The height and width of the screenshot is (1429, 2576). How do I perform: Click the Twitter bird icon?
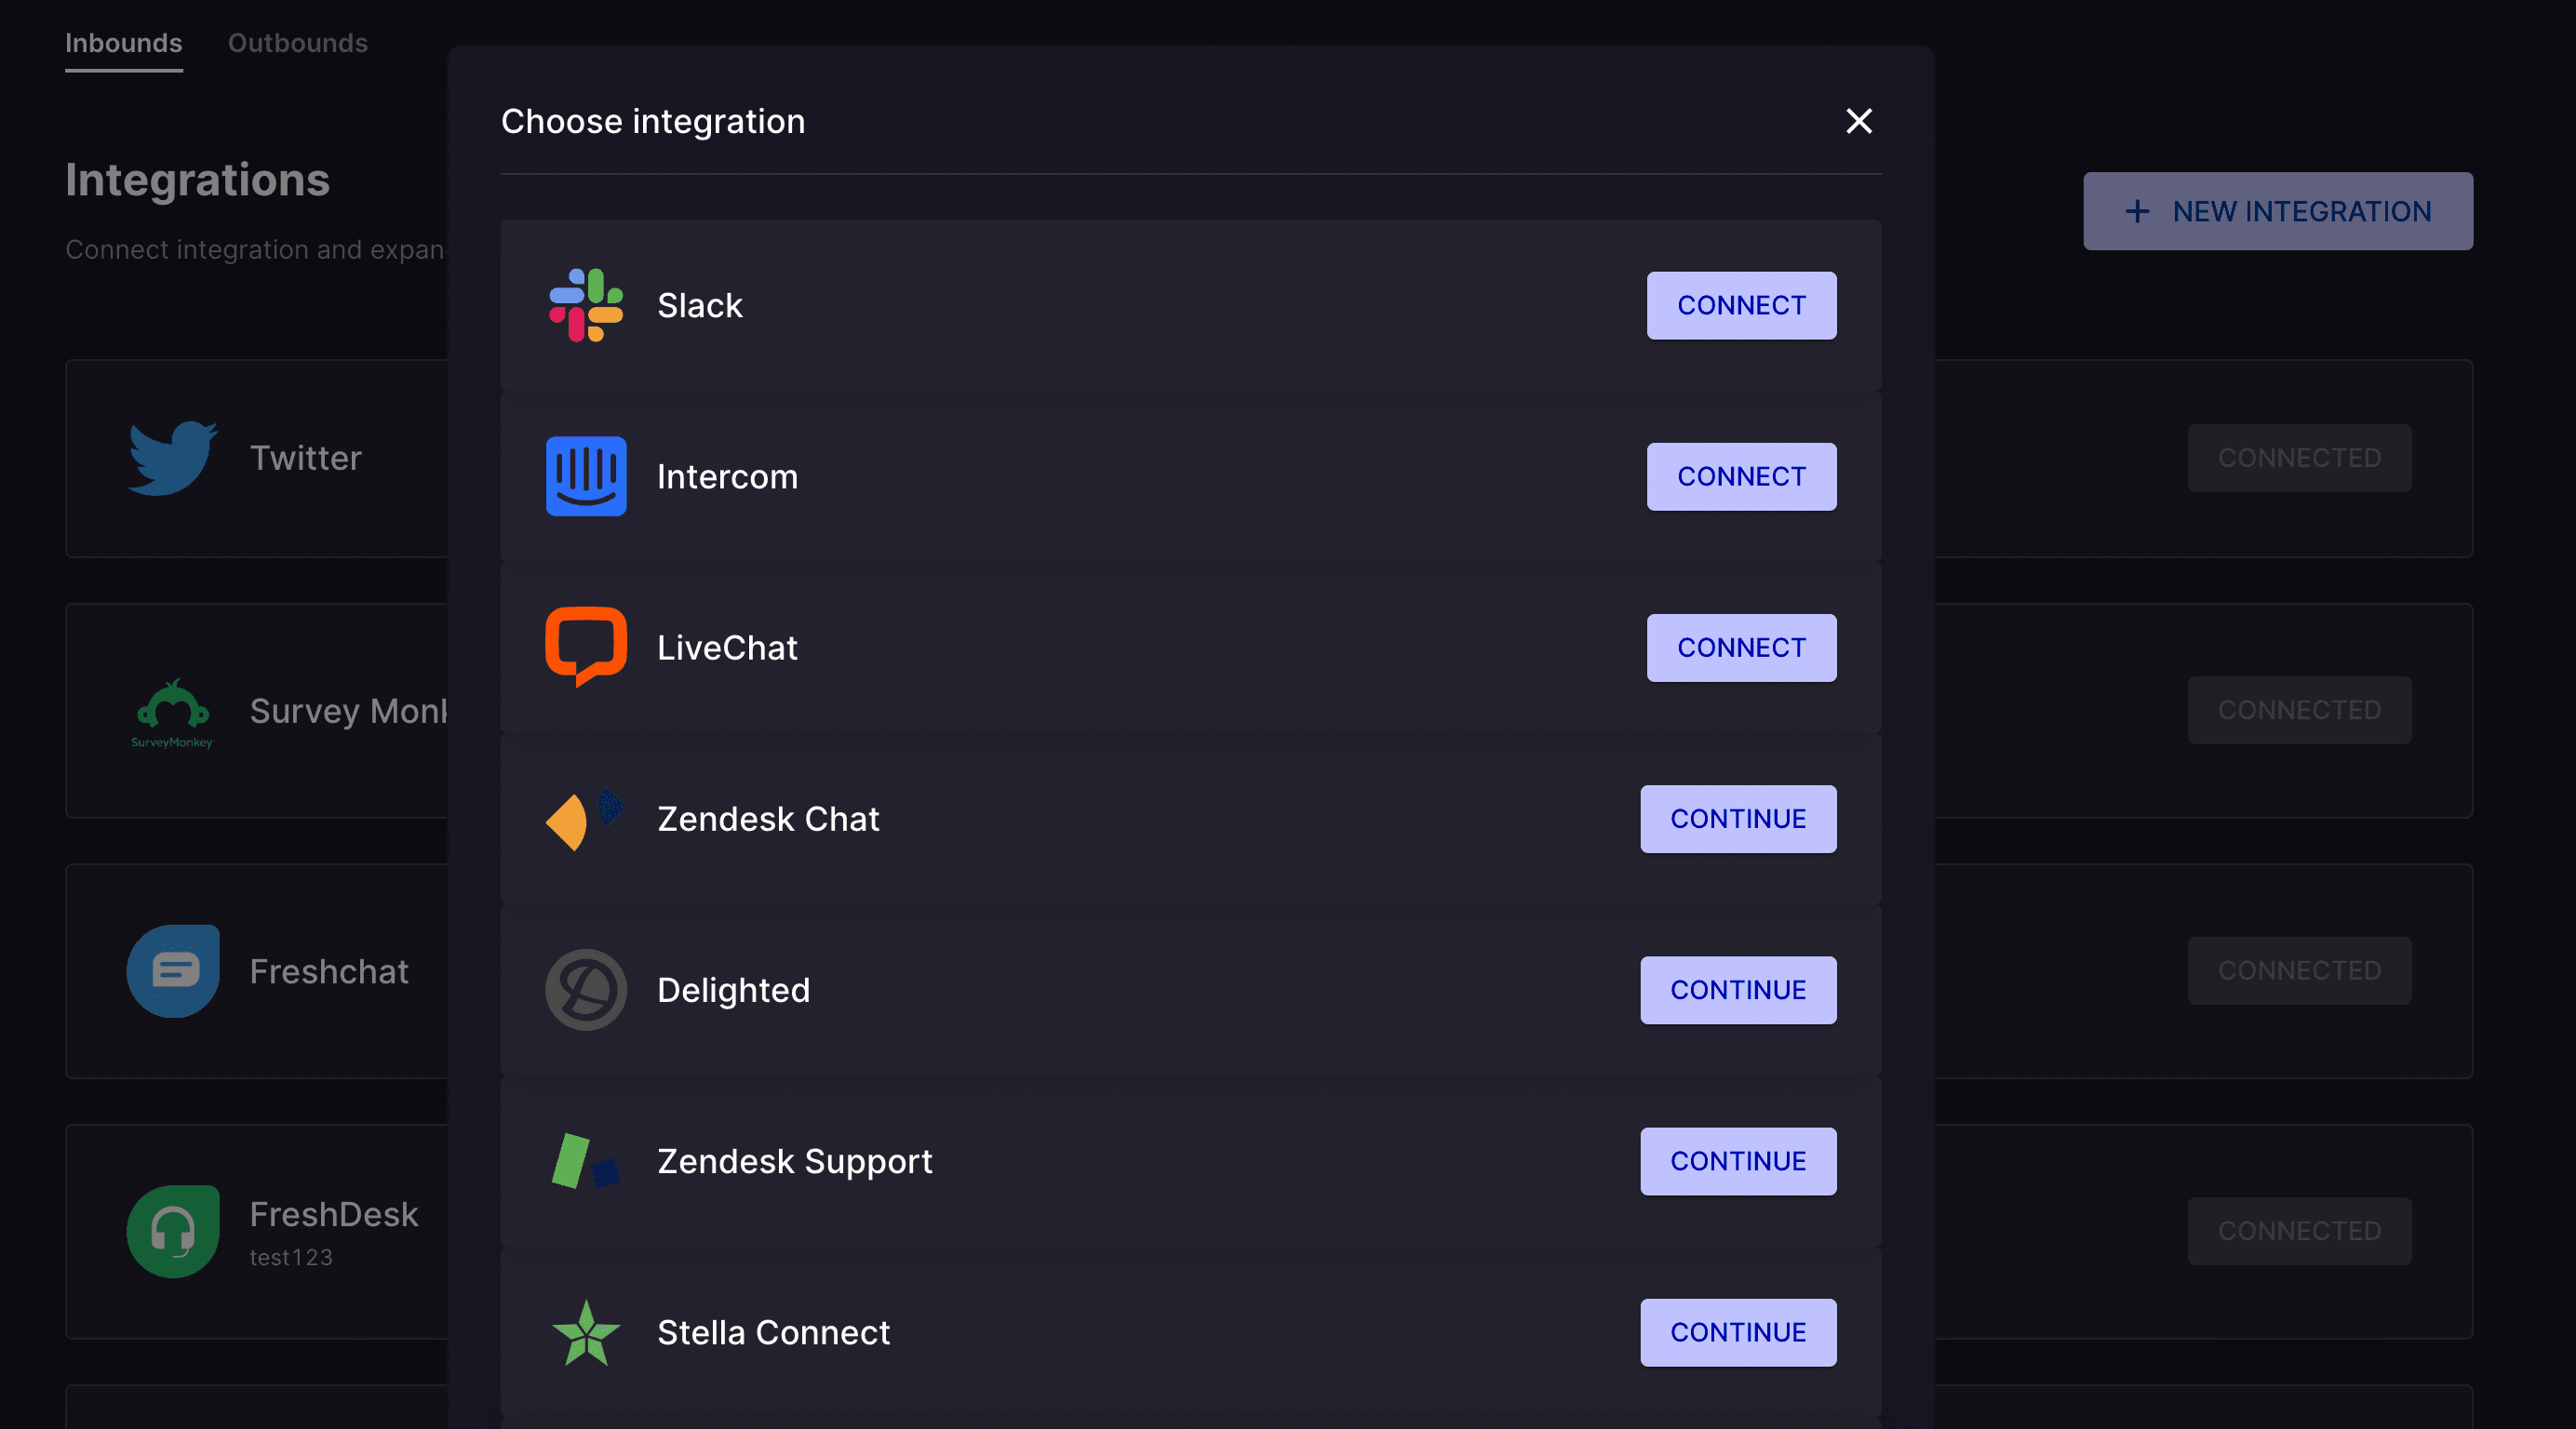pyautogui.click(x=172, y=458)
